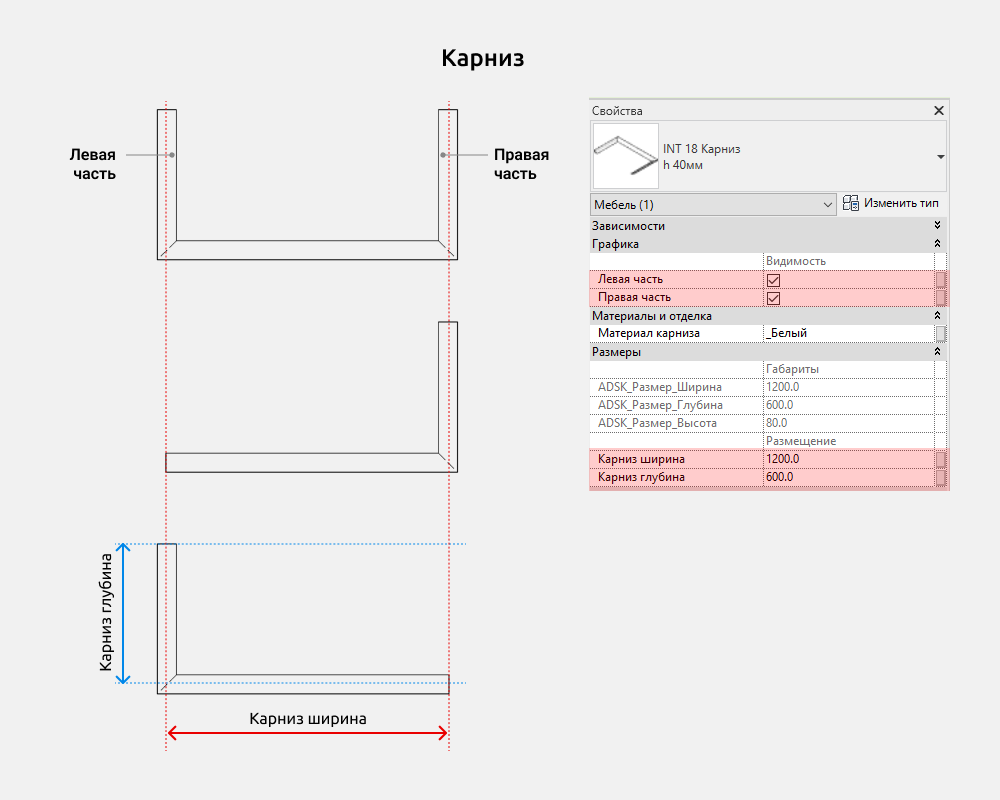Click the associate button for Левая часть
Screen dimensions: 1000x800
click(941, 280)
